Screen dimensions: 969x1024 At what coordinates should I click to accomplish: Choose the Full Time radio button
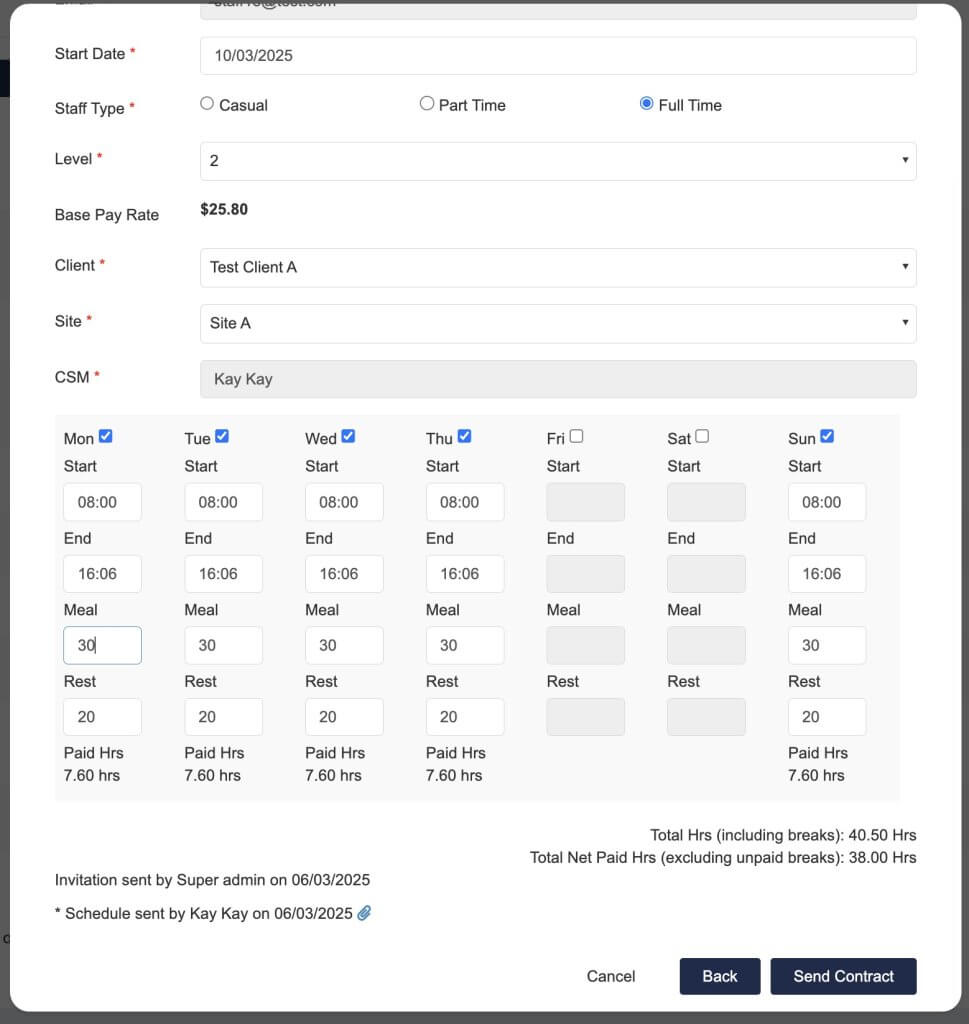pyautogui.click(x=646, y=103)
